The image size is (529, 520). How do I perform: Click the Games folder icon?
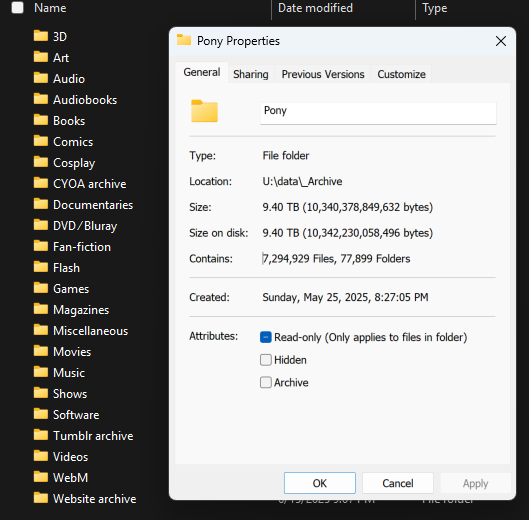pyautogui.click(x=41, y=288)
